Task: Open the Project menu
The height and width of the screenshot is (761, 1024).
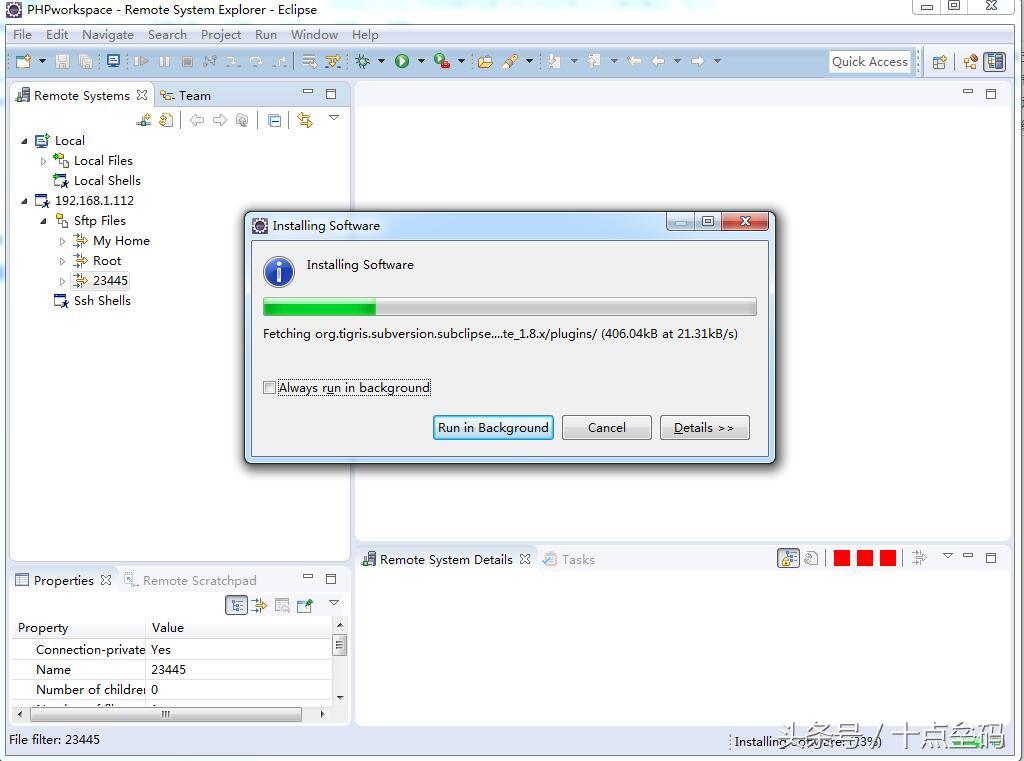Action: pyautogui.click(x=221, y=35)
